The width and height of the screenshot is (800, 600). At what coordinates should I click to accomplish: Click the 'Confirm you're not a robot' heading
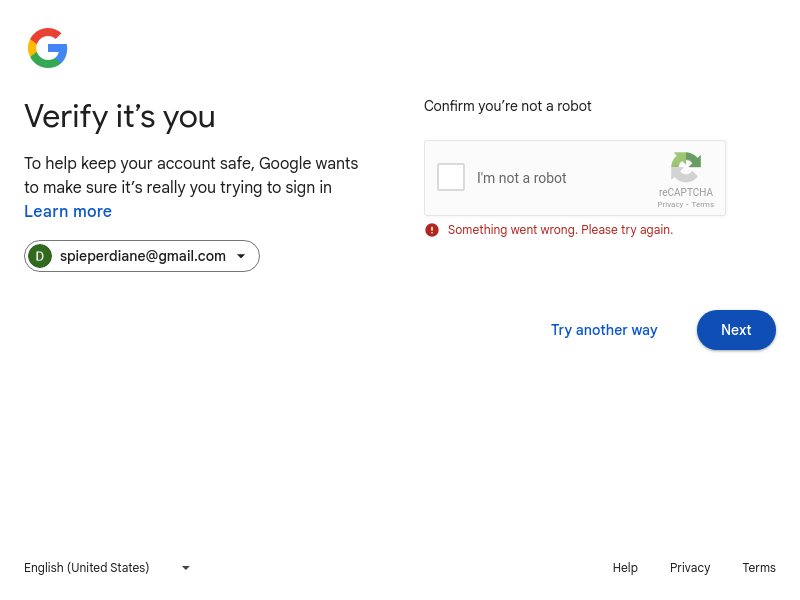pos(508,106)
